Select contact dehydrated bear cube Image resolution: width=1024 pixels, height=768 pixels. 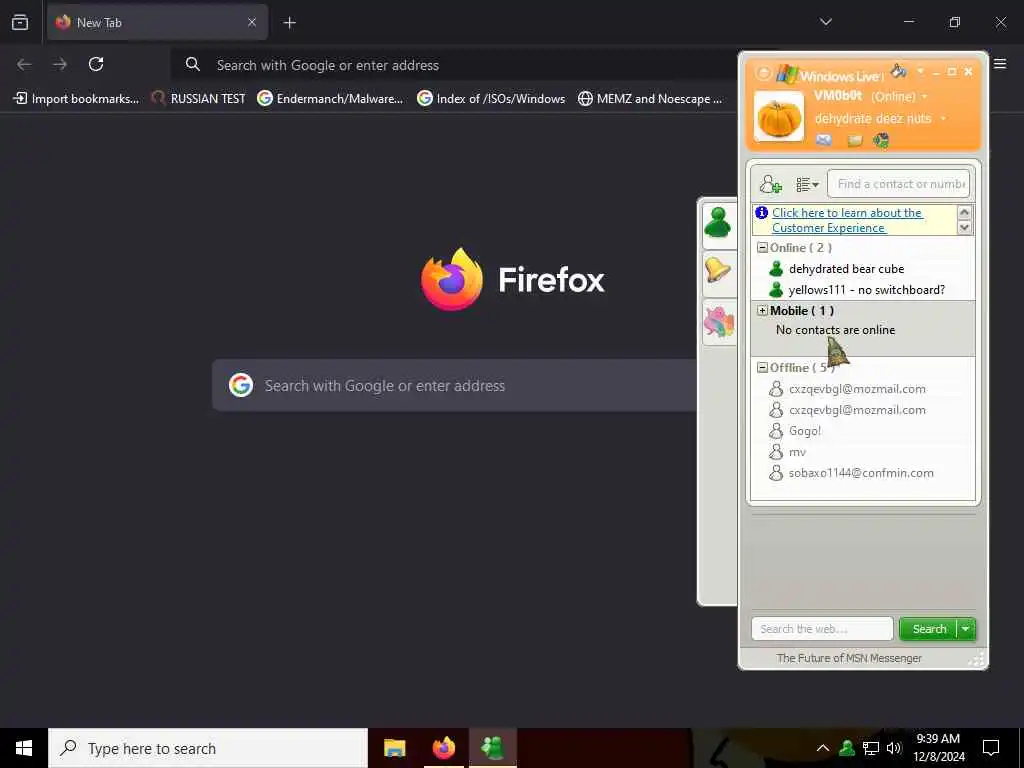pyautogui.click(x=846, y=268)
